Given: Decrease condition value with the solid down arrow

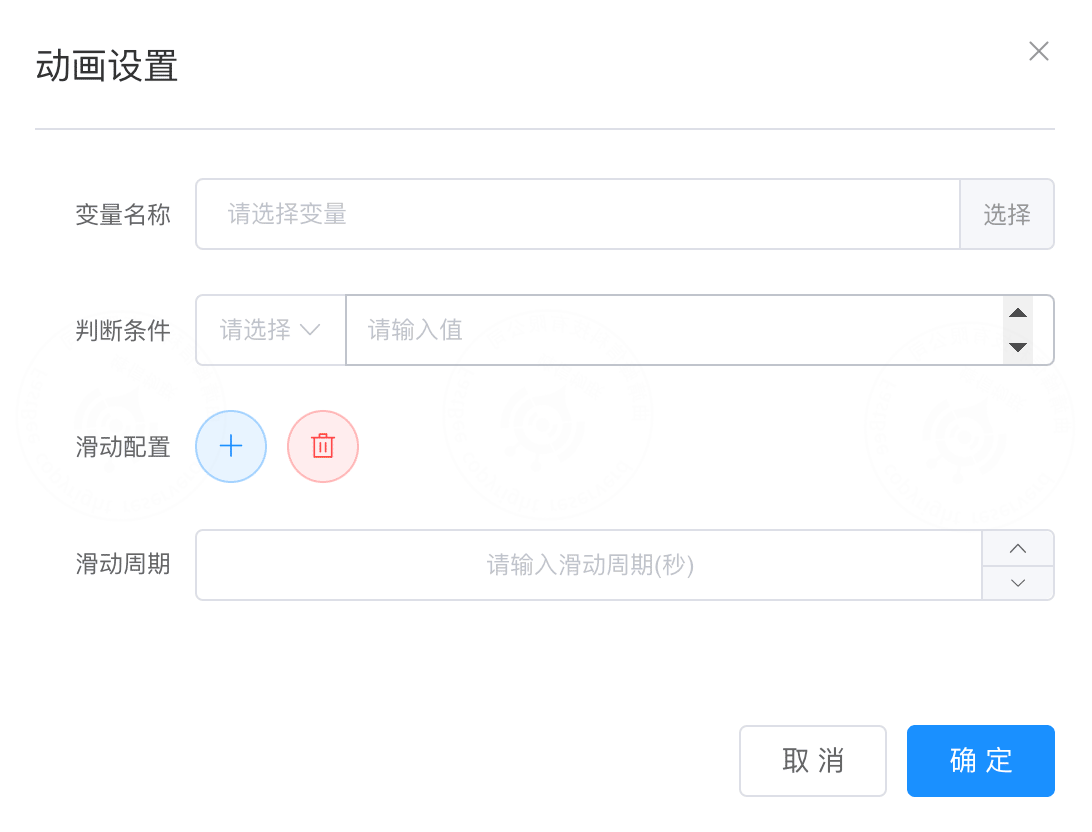Looking at the screenshot, I should click(1017, 347).
